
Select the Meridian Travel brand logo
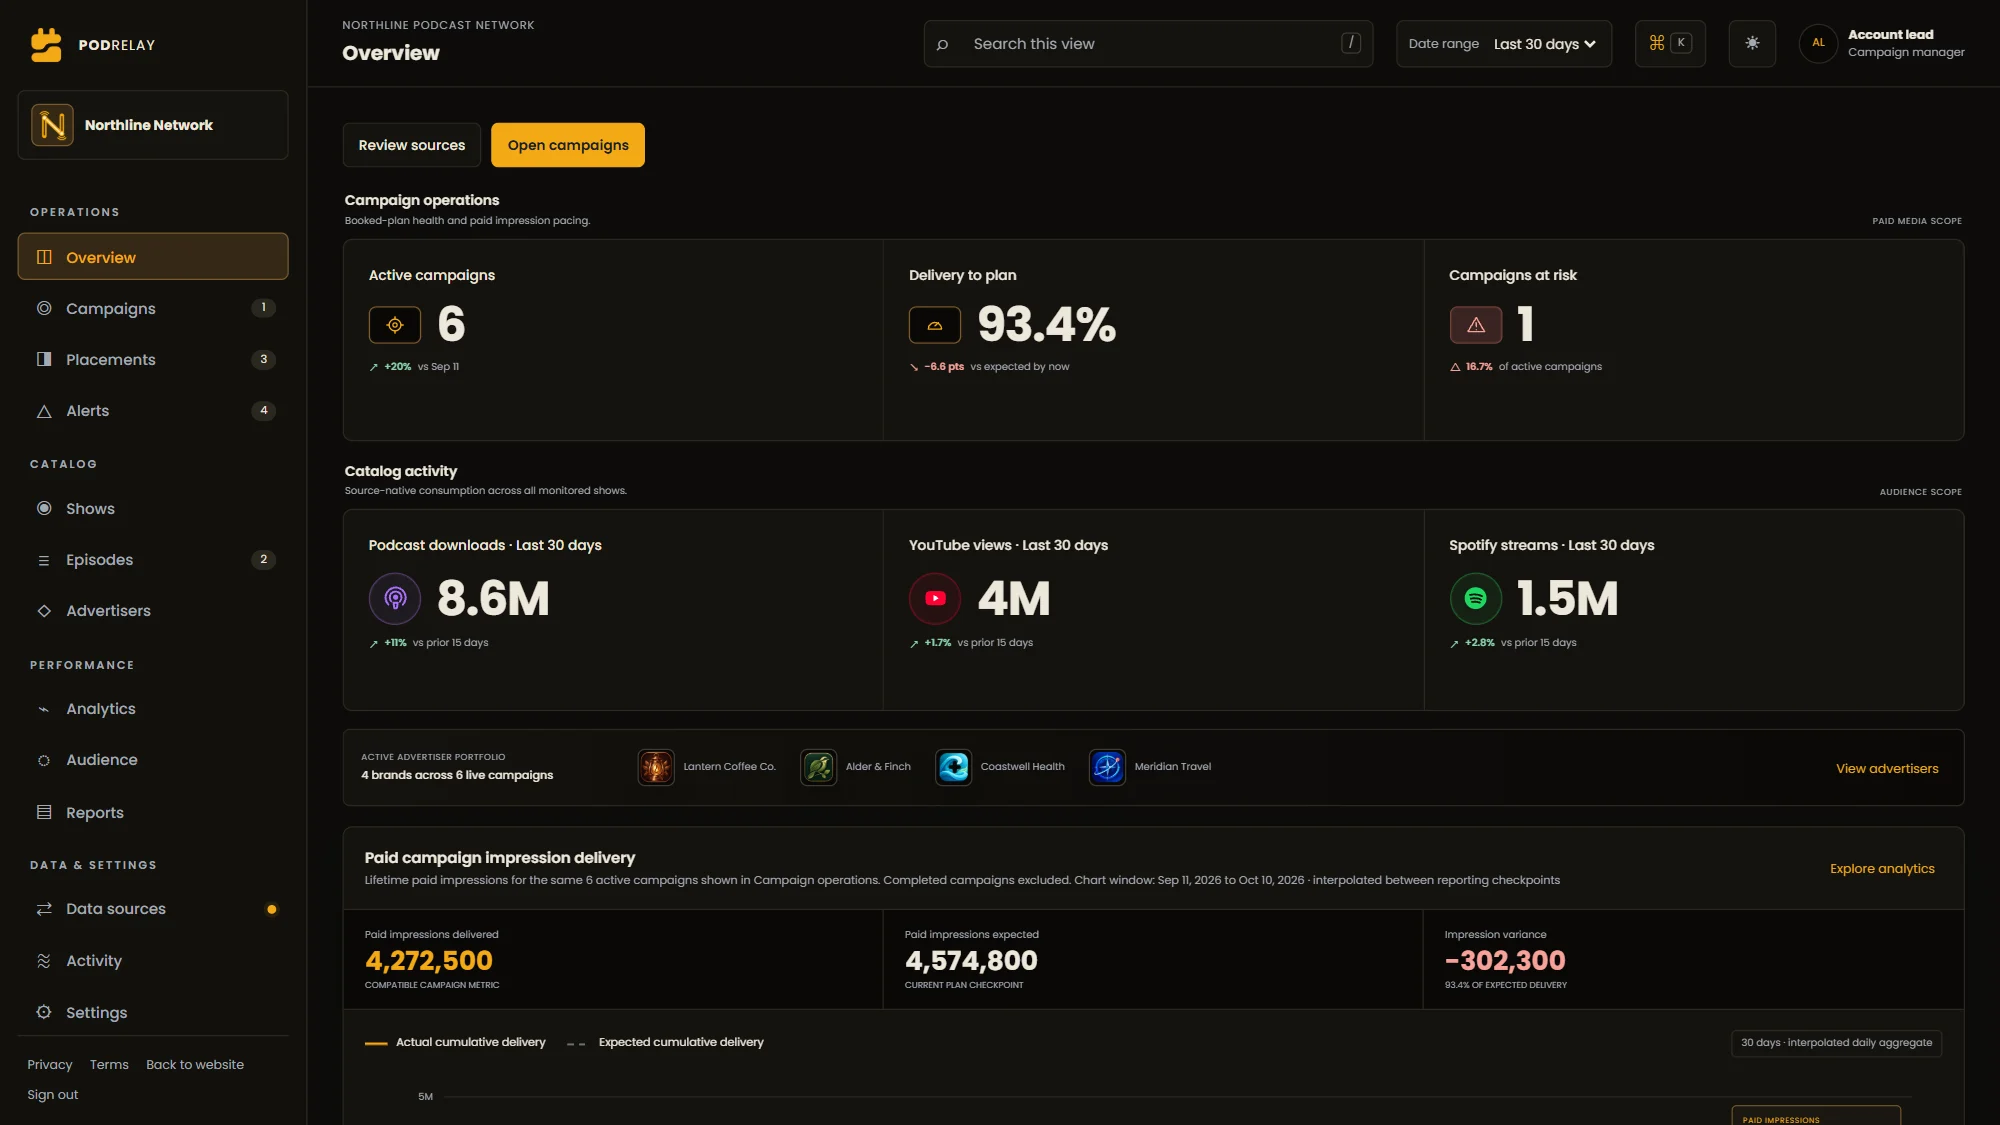tap(1107, 767)
